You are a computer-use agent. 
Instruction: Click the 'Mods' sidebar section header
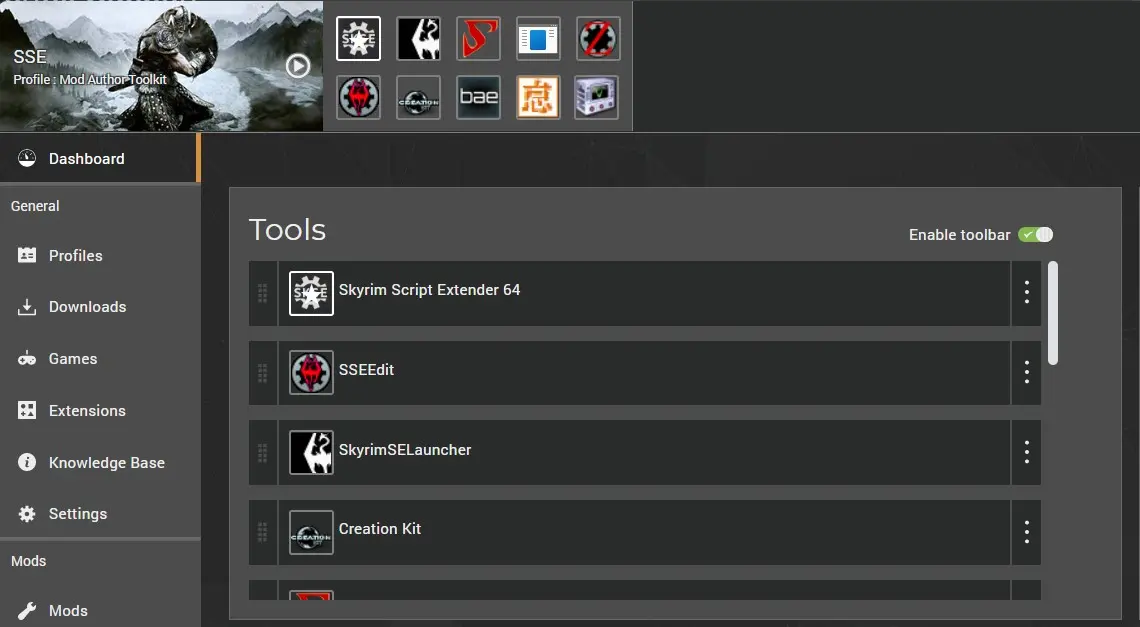[28, 561]
